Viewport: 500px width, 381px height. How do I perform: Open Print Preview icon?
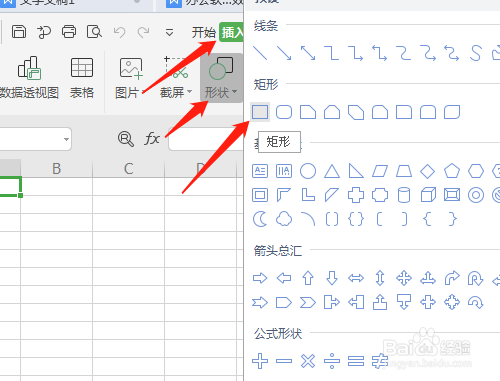[94, 32]
